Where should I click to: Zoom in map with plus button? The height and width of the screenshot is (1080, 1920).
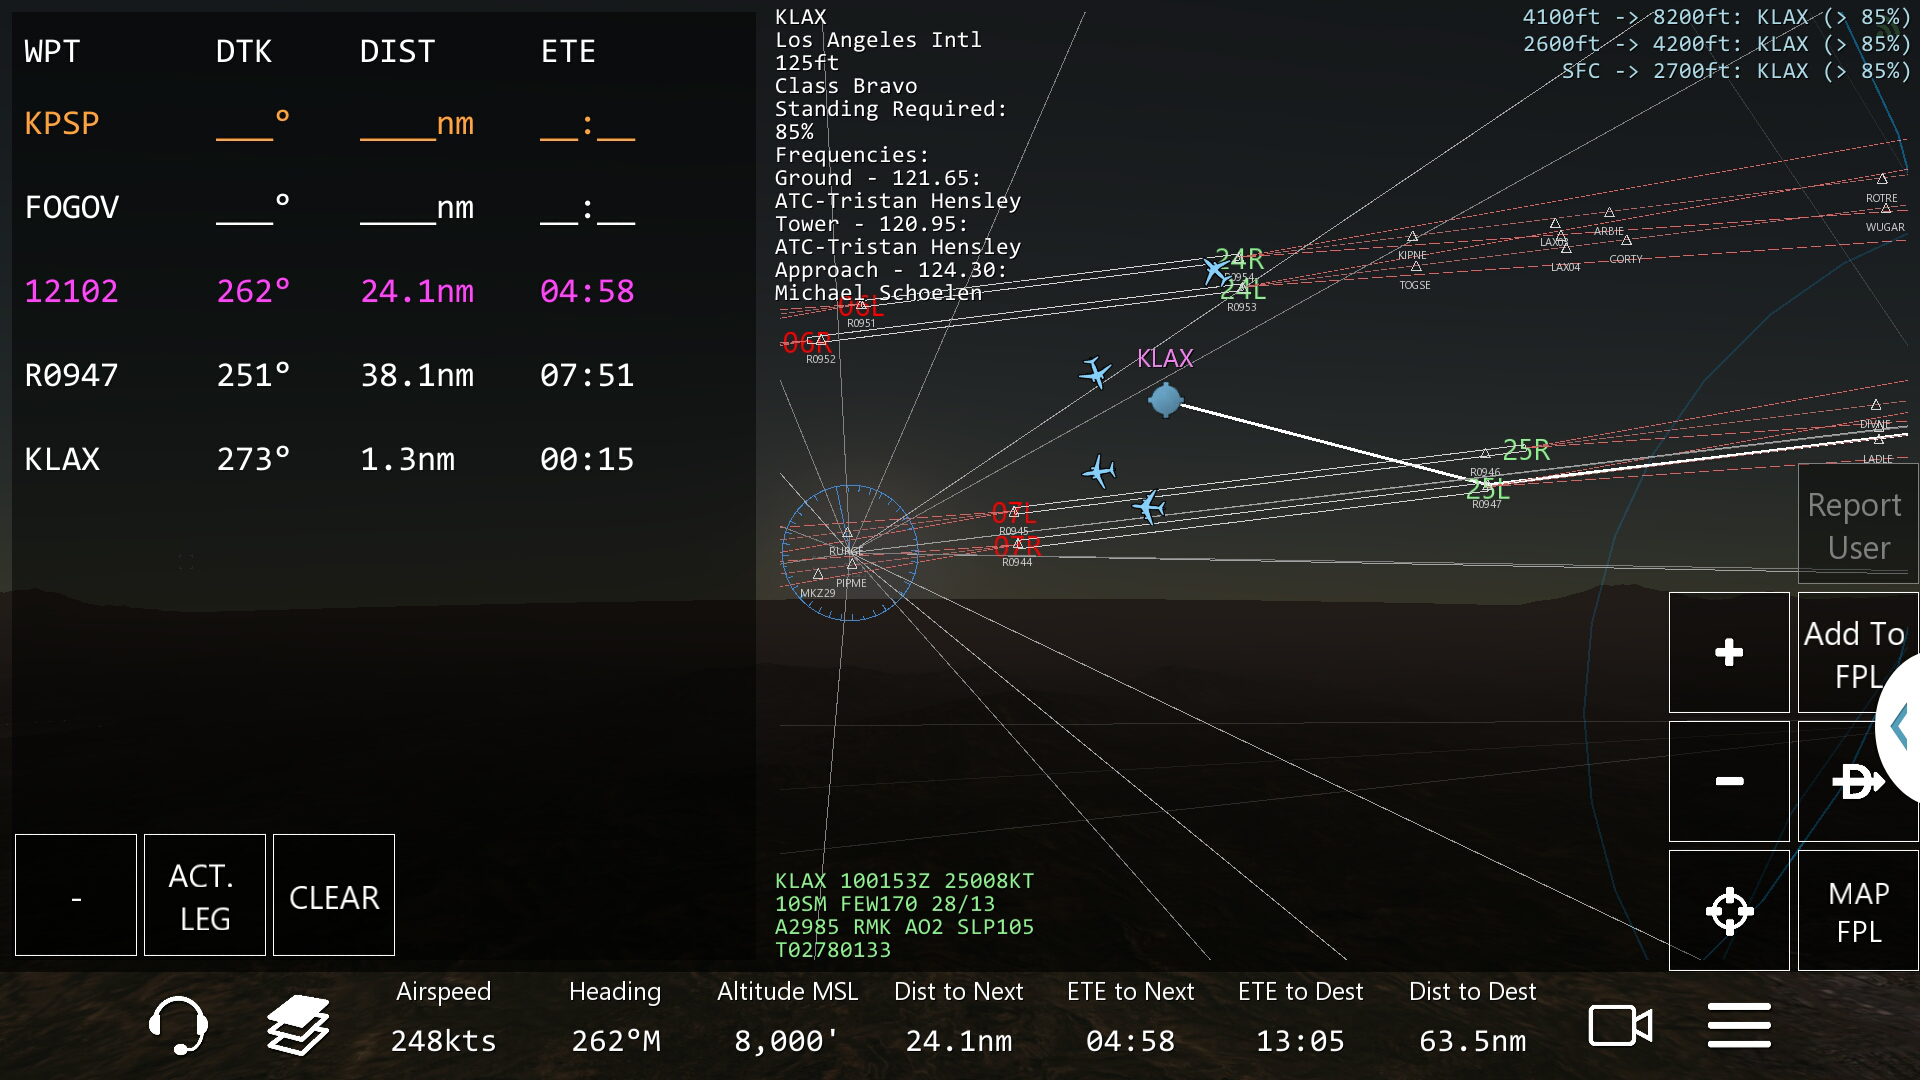[1729, 653]
